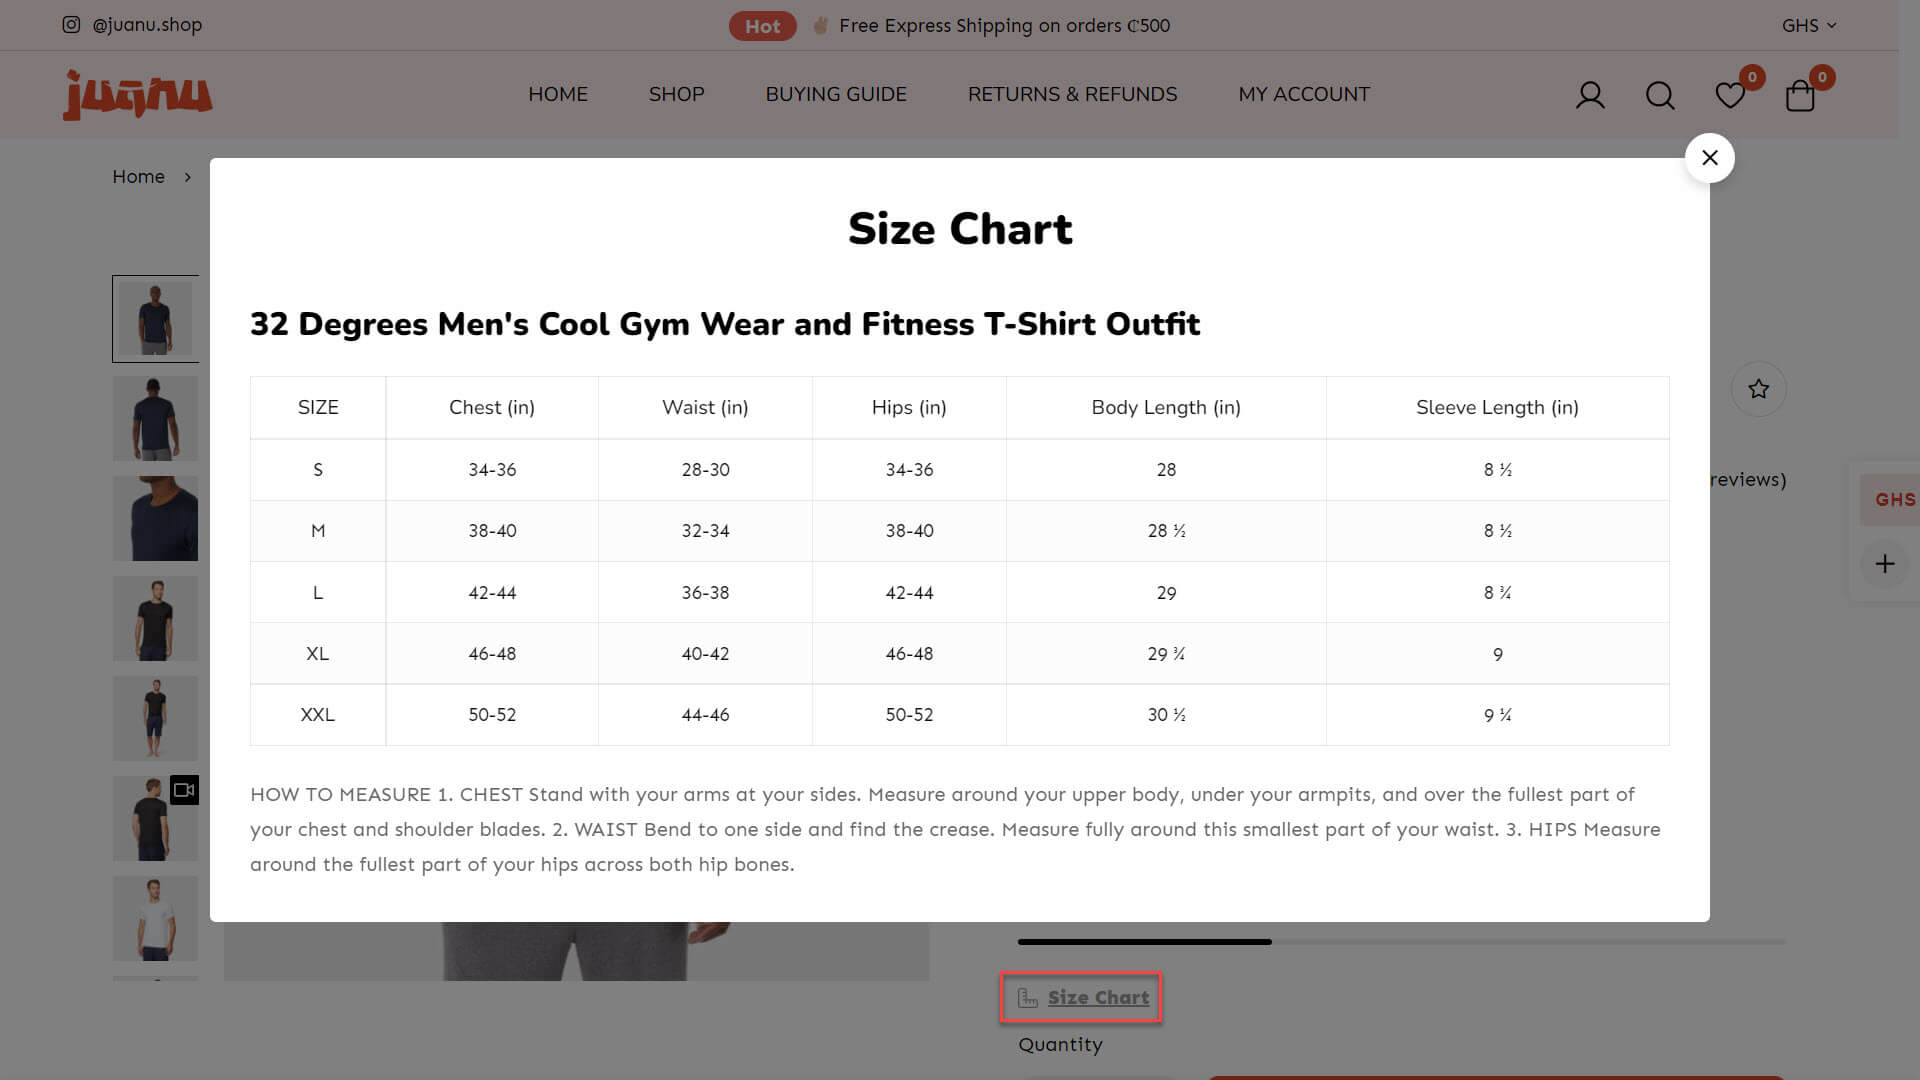Image resolution: width=1920 pixels, height=1080 pixels.
Task: Click the Home breadcrumb link
Action: pos(138,177)
